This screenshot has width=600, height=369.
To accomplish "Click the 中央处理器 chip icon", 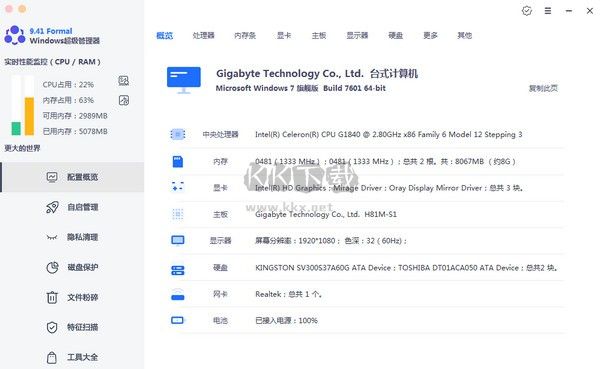I will coord(178,134).
